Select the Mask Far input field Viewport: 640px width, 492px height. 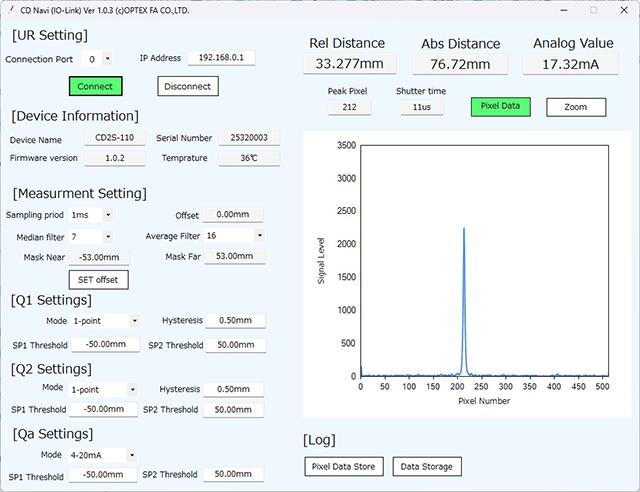tap(234, 257)
